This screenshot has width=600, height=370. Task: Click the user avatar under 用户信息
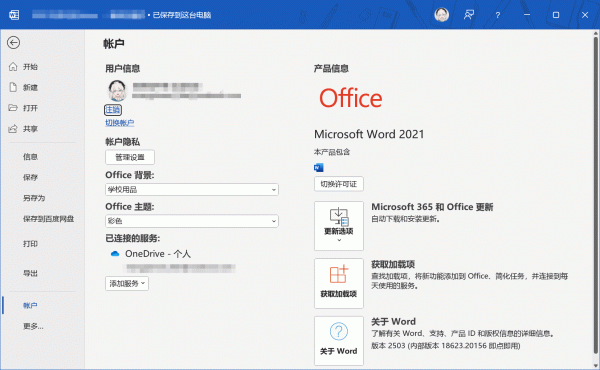[x=117, y=90]
